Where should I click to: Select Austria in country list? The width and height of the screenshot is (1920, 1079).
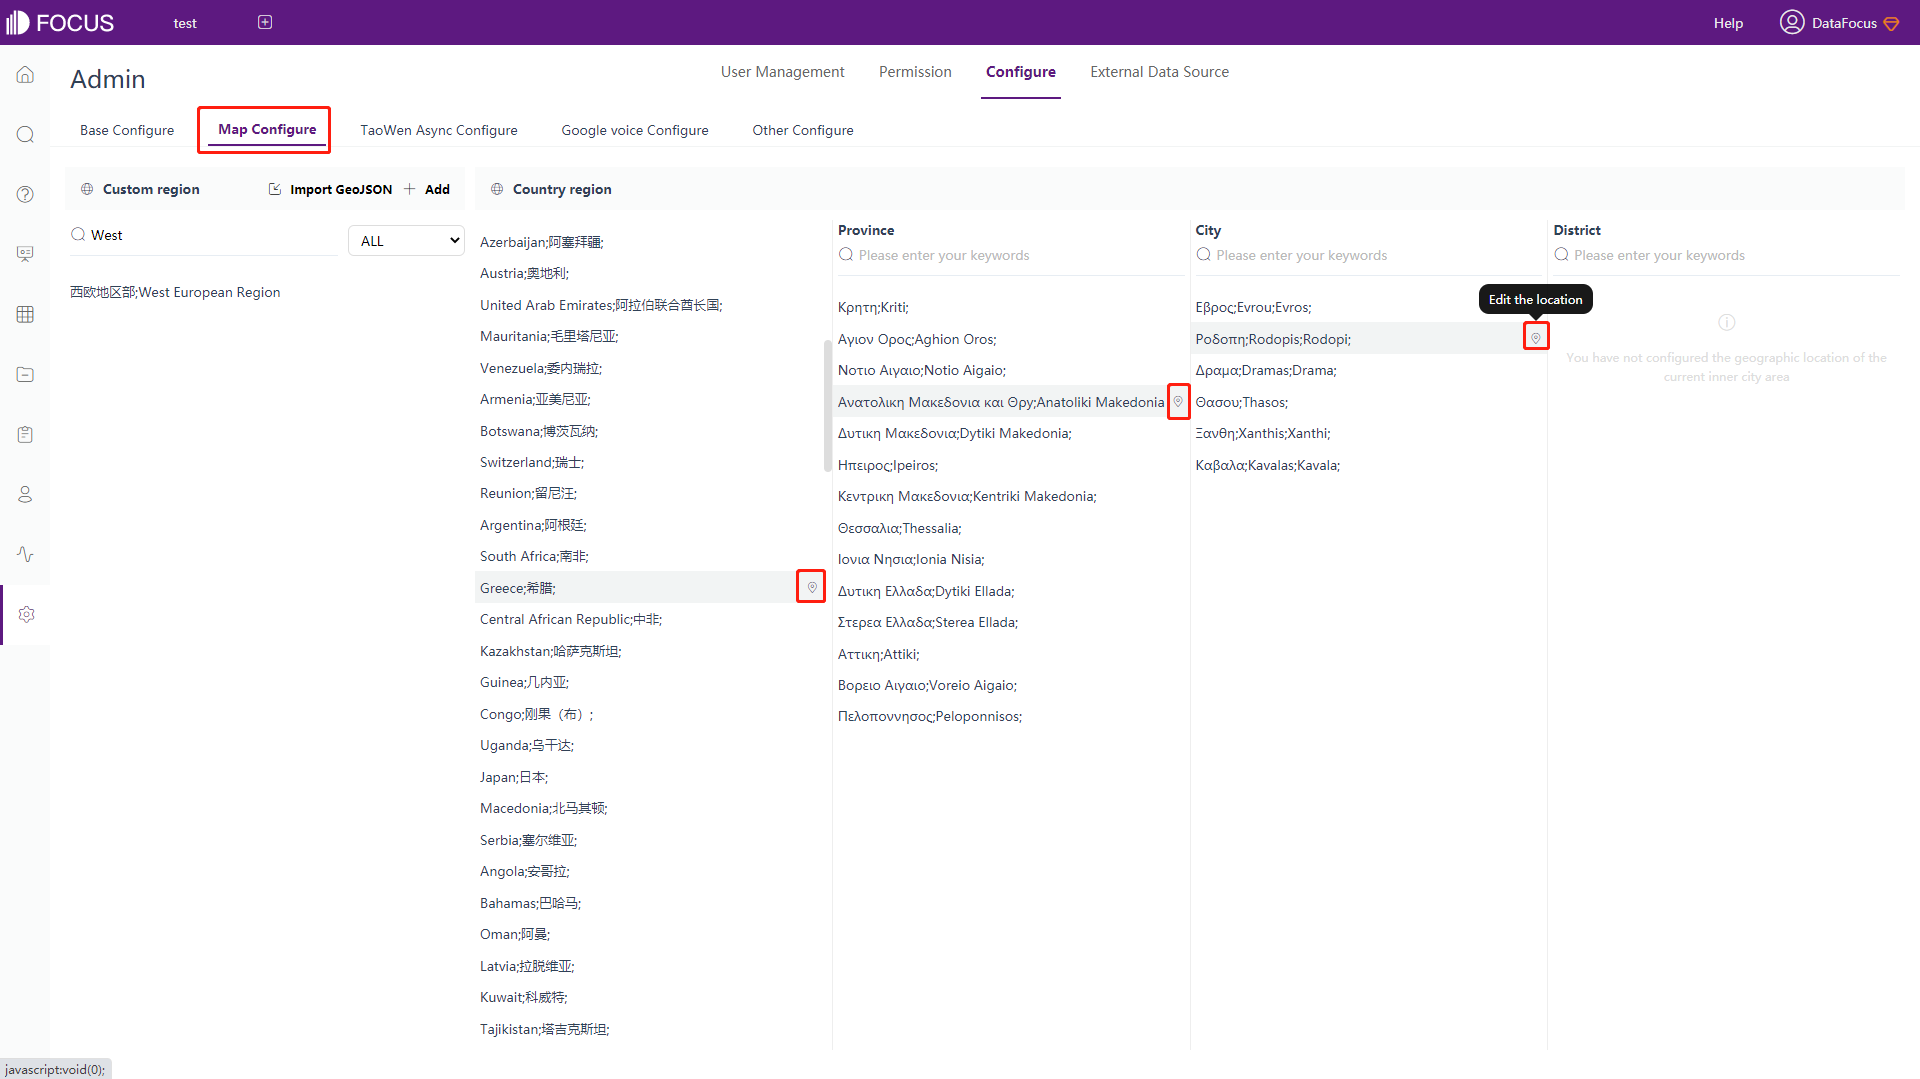coord(524,273)
